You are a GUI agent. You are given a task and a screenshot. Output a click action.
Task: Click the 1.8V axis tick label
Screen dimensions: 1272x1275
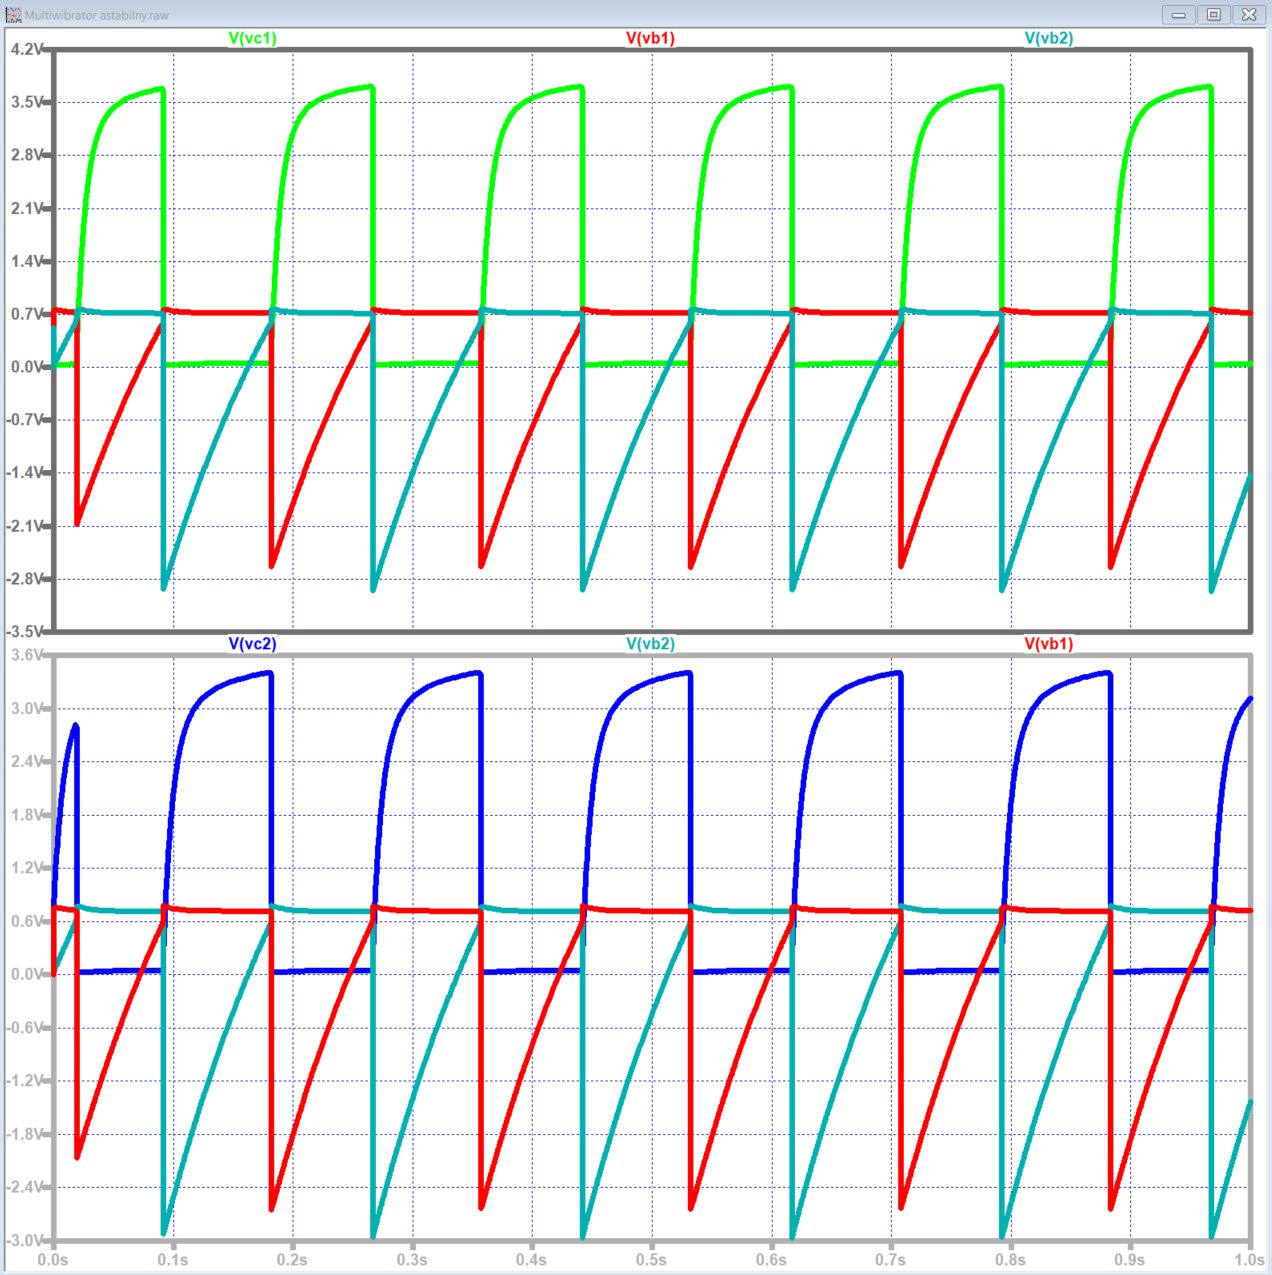27,815
